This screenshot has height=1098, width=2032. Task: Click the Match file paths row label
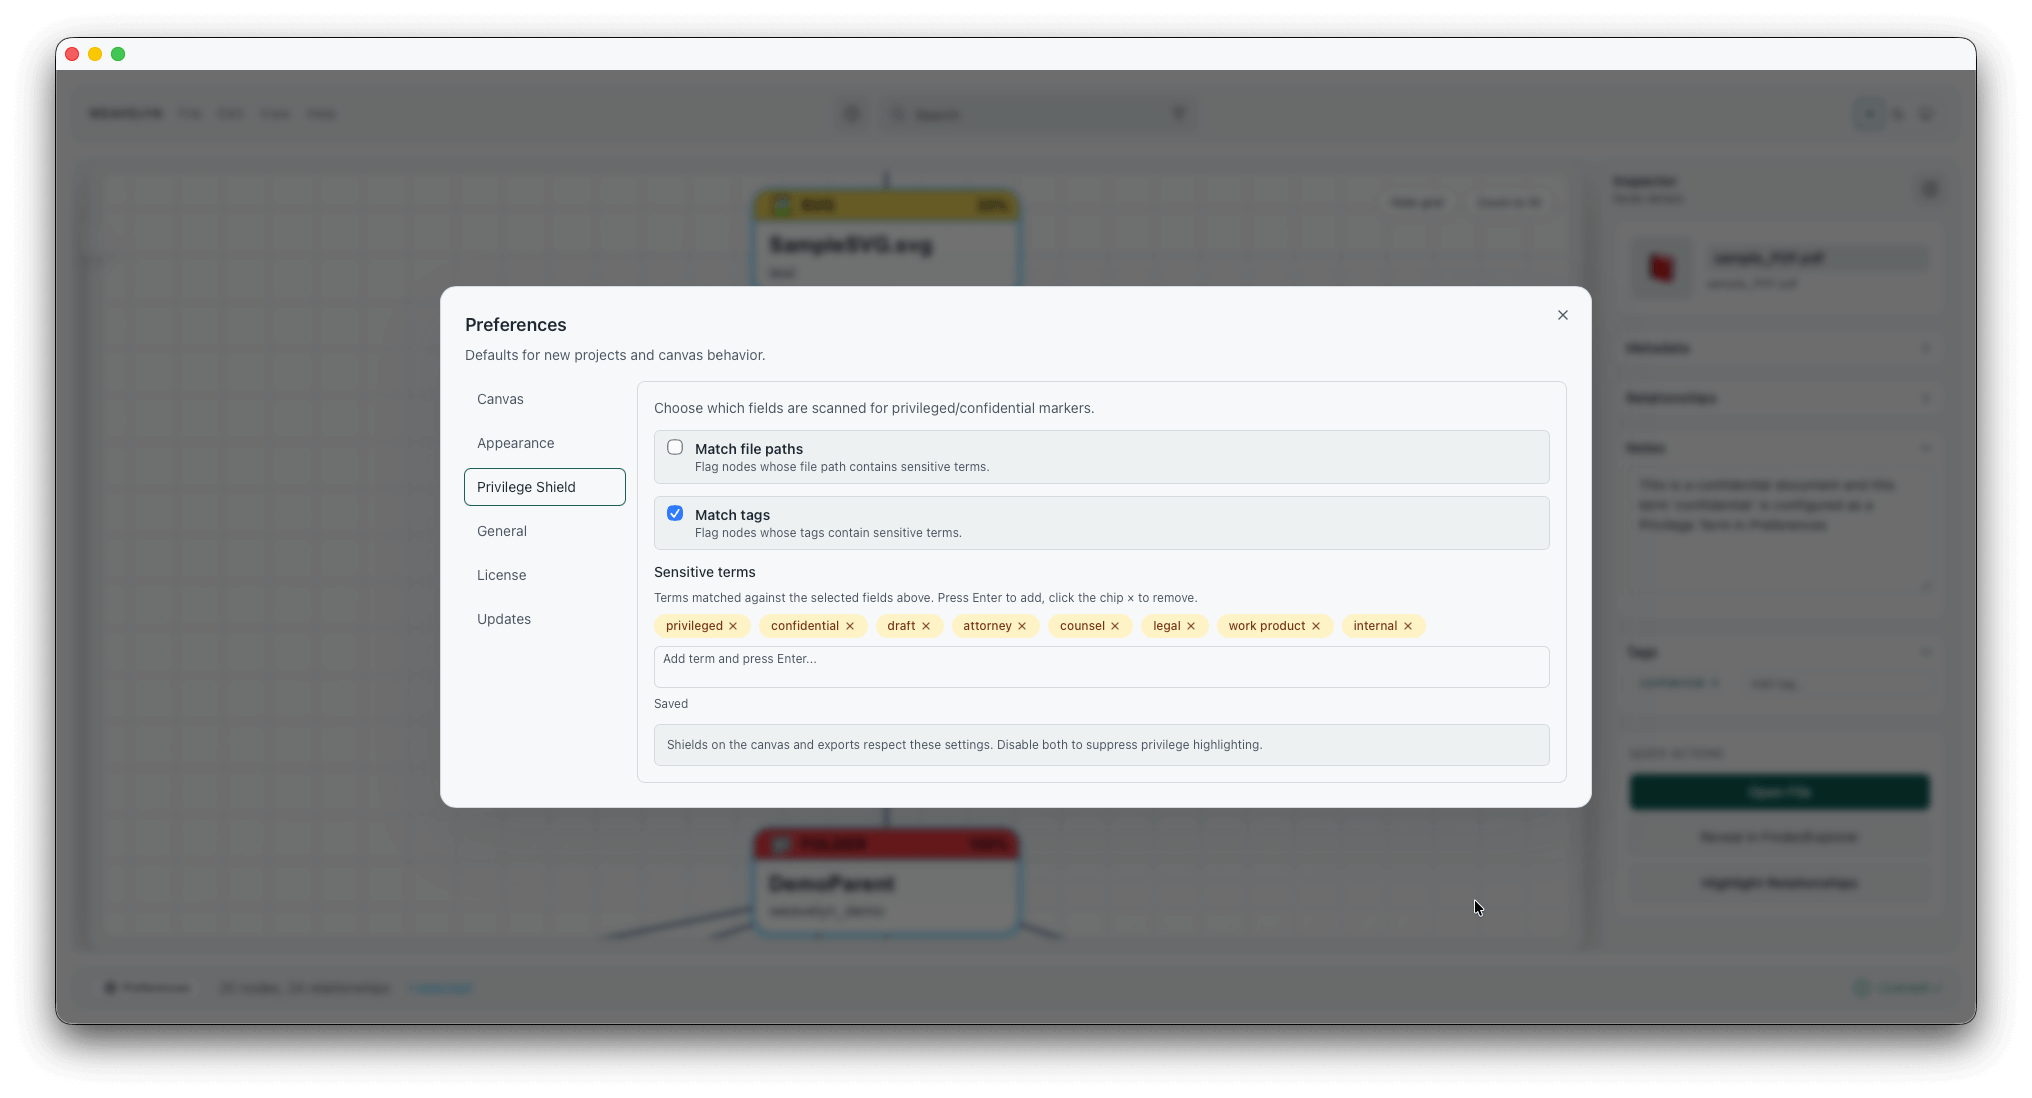[x=749, y=449]
